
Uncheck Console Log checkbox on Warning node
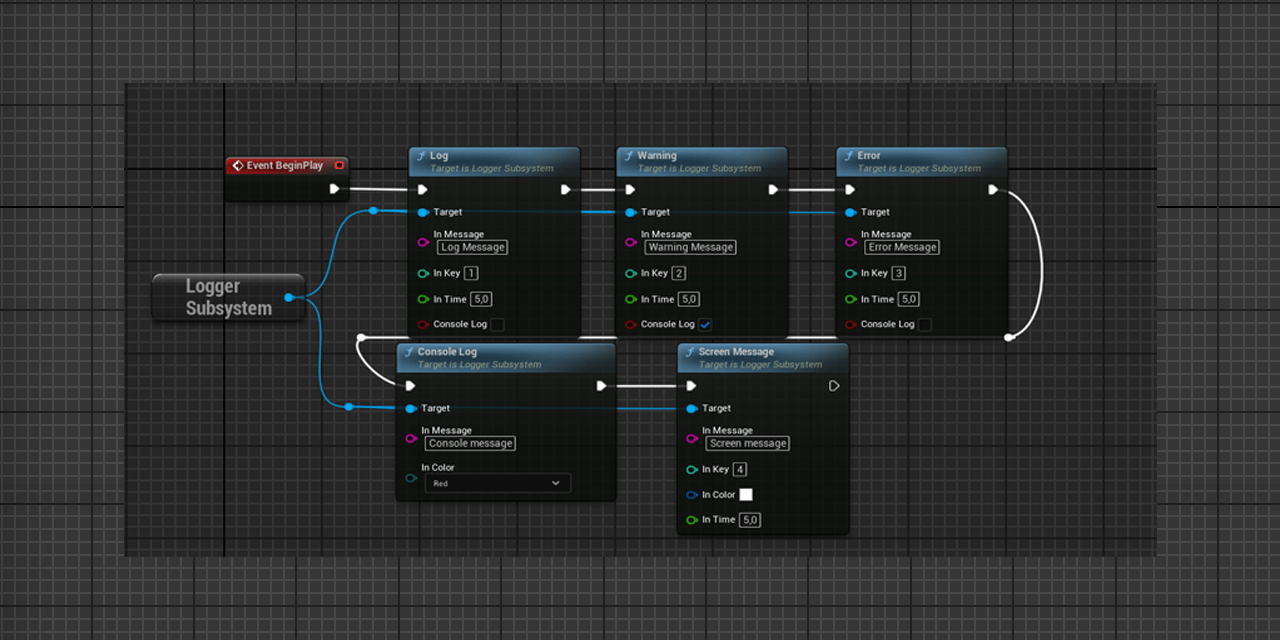(x=705, y=324)
